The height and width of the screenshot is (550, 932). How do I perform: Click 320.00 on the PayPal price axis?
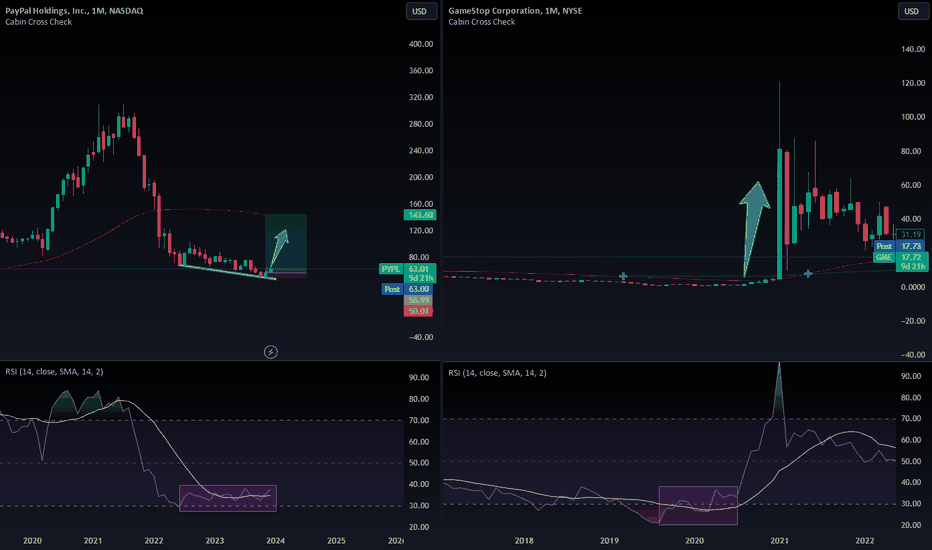tap(421, 98)
